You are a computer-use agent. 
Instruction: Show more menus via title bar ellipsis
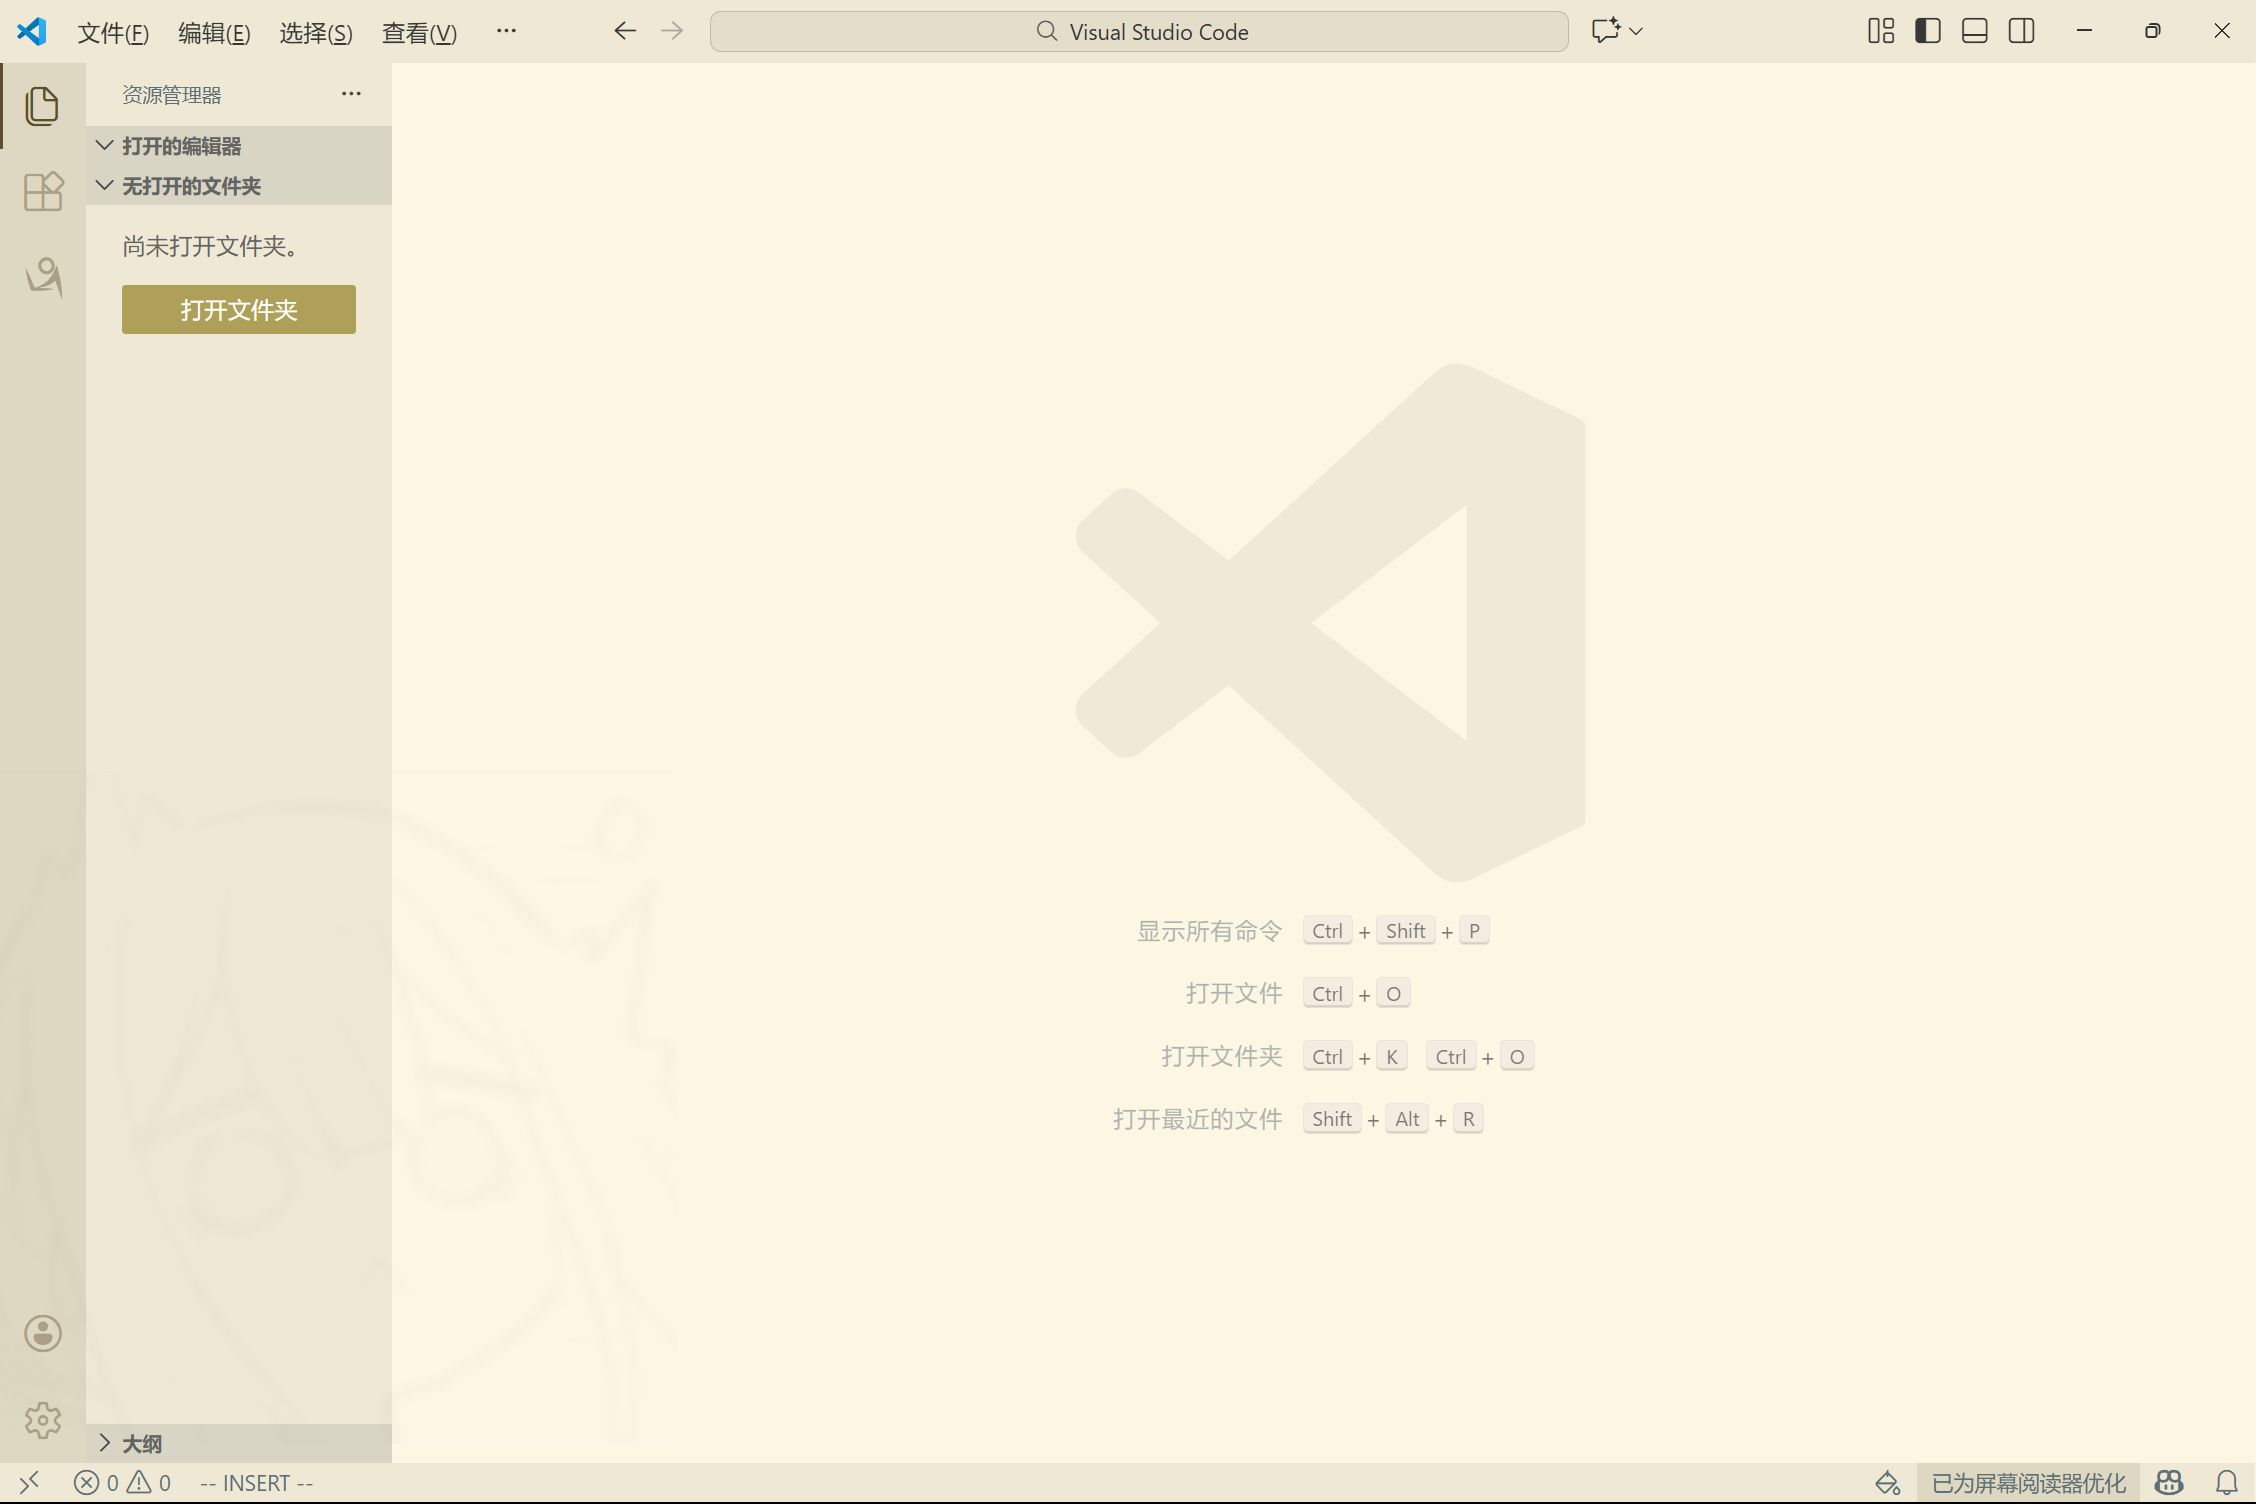pos(506,31)
